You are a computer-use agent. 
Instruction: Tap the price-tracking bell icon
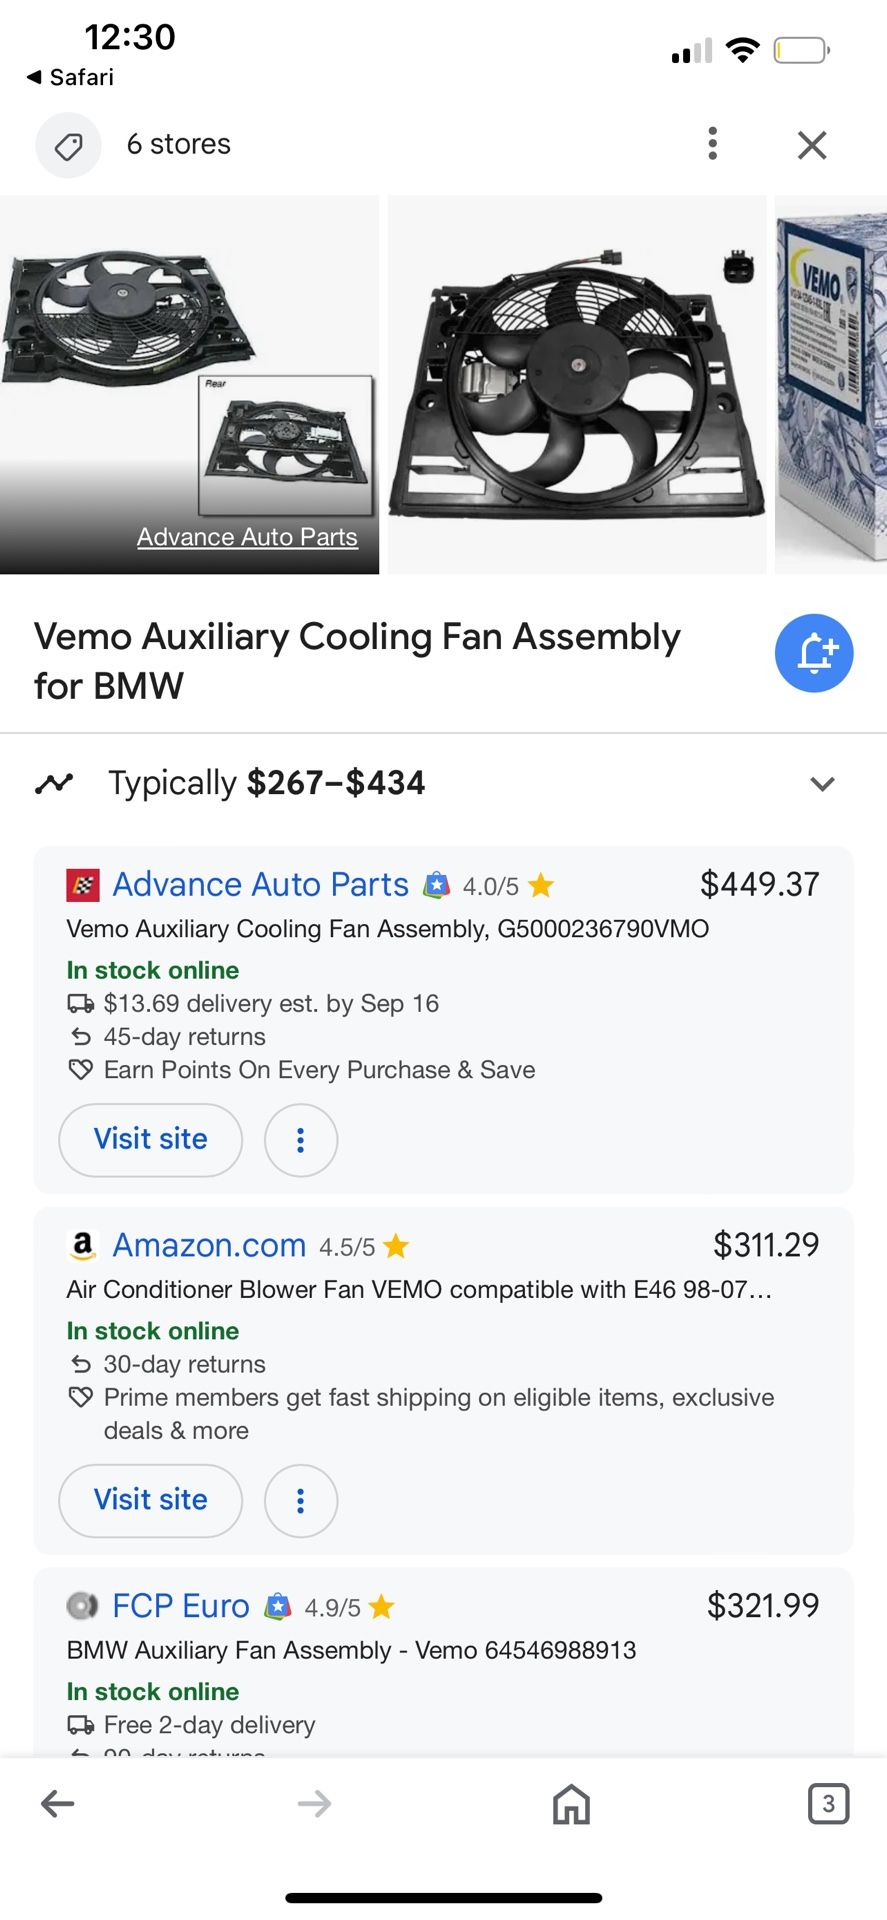(x=814, y=653)
